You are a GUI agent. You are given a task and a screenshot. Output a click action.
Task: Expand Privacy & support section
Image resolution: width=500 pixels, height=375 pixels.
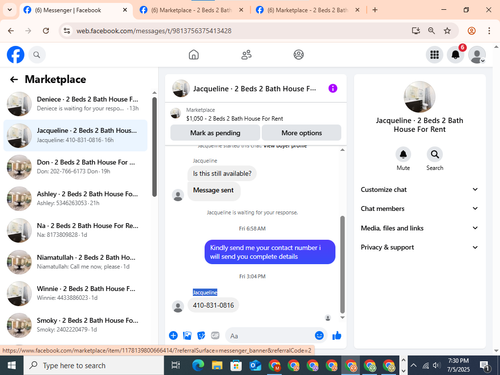click(419, 247)
